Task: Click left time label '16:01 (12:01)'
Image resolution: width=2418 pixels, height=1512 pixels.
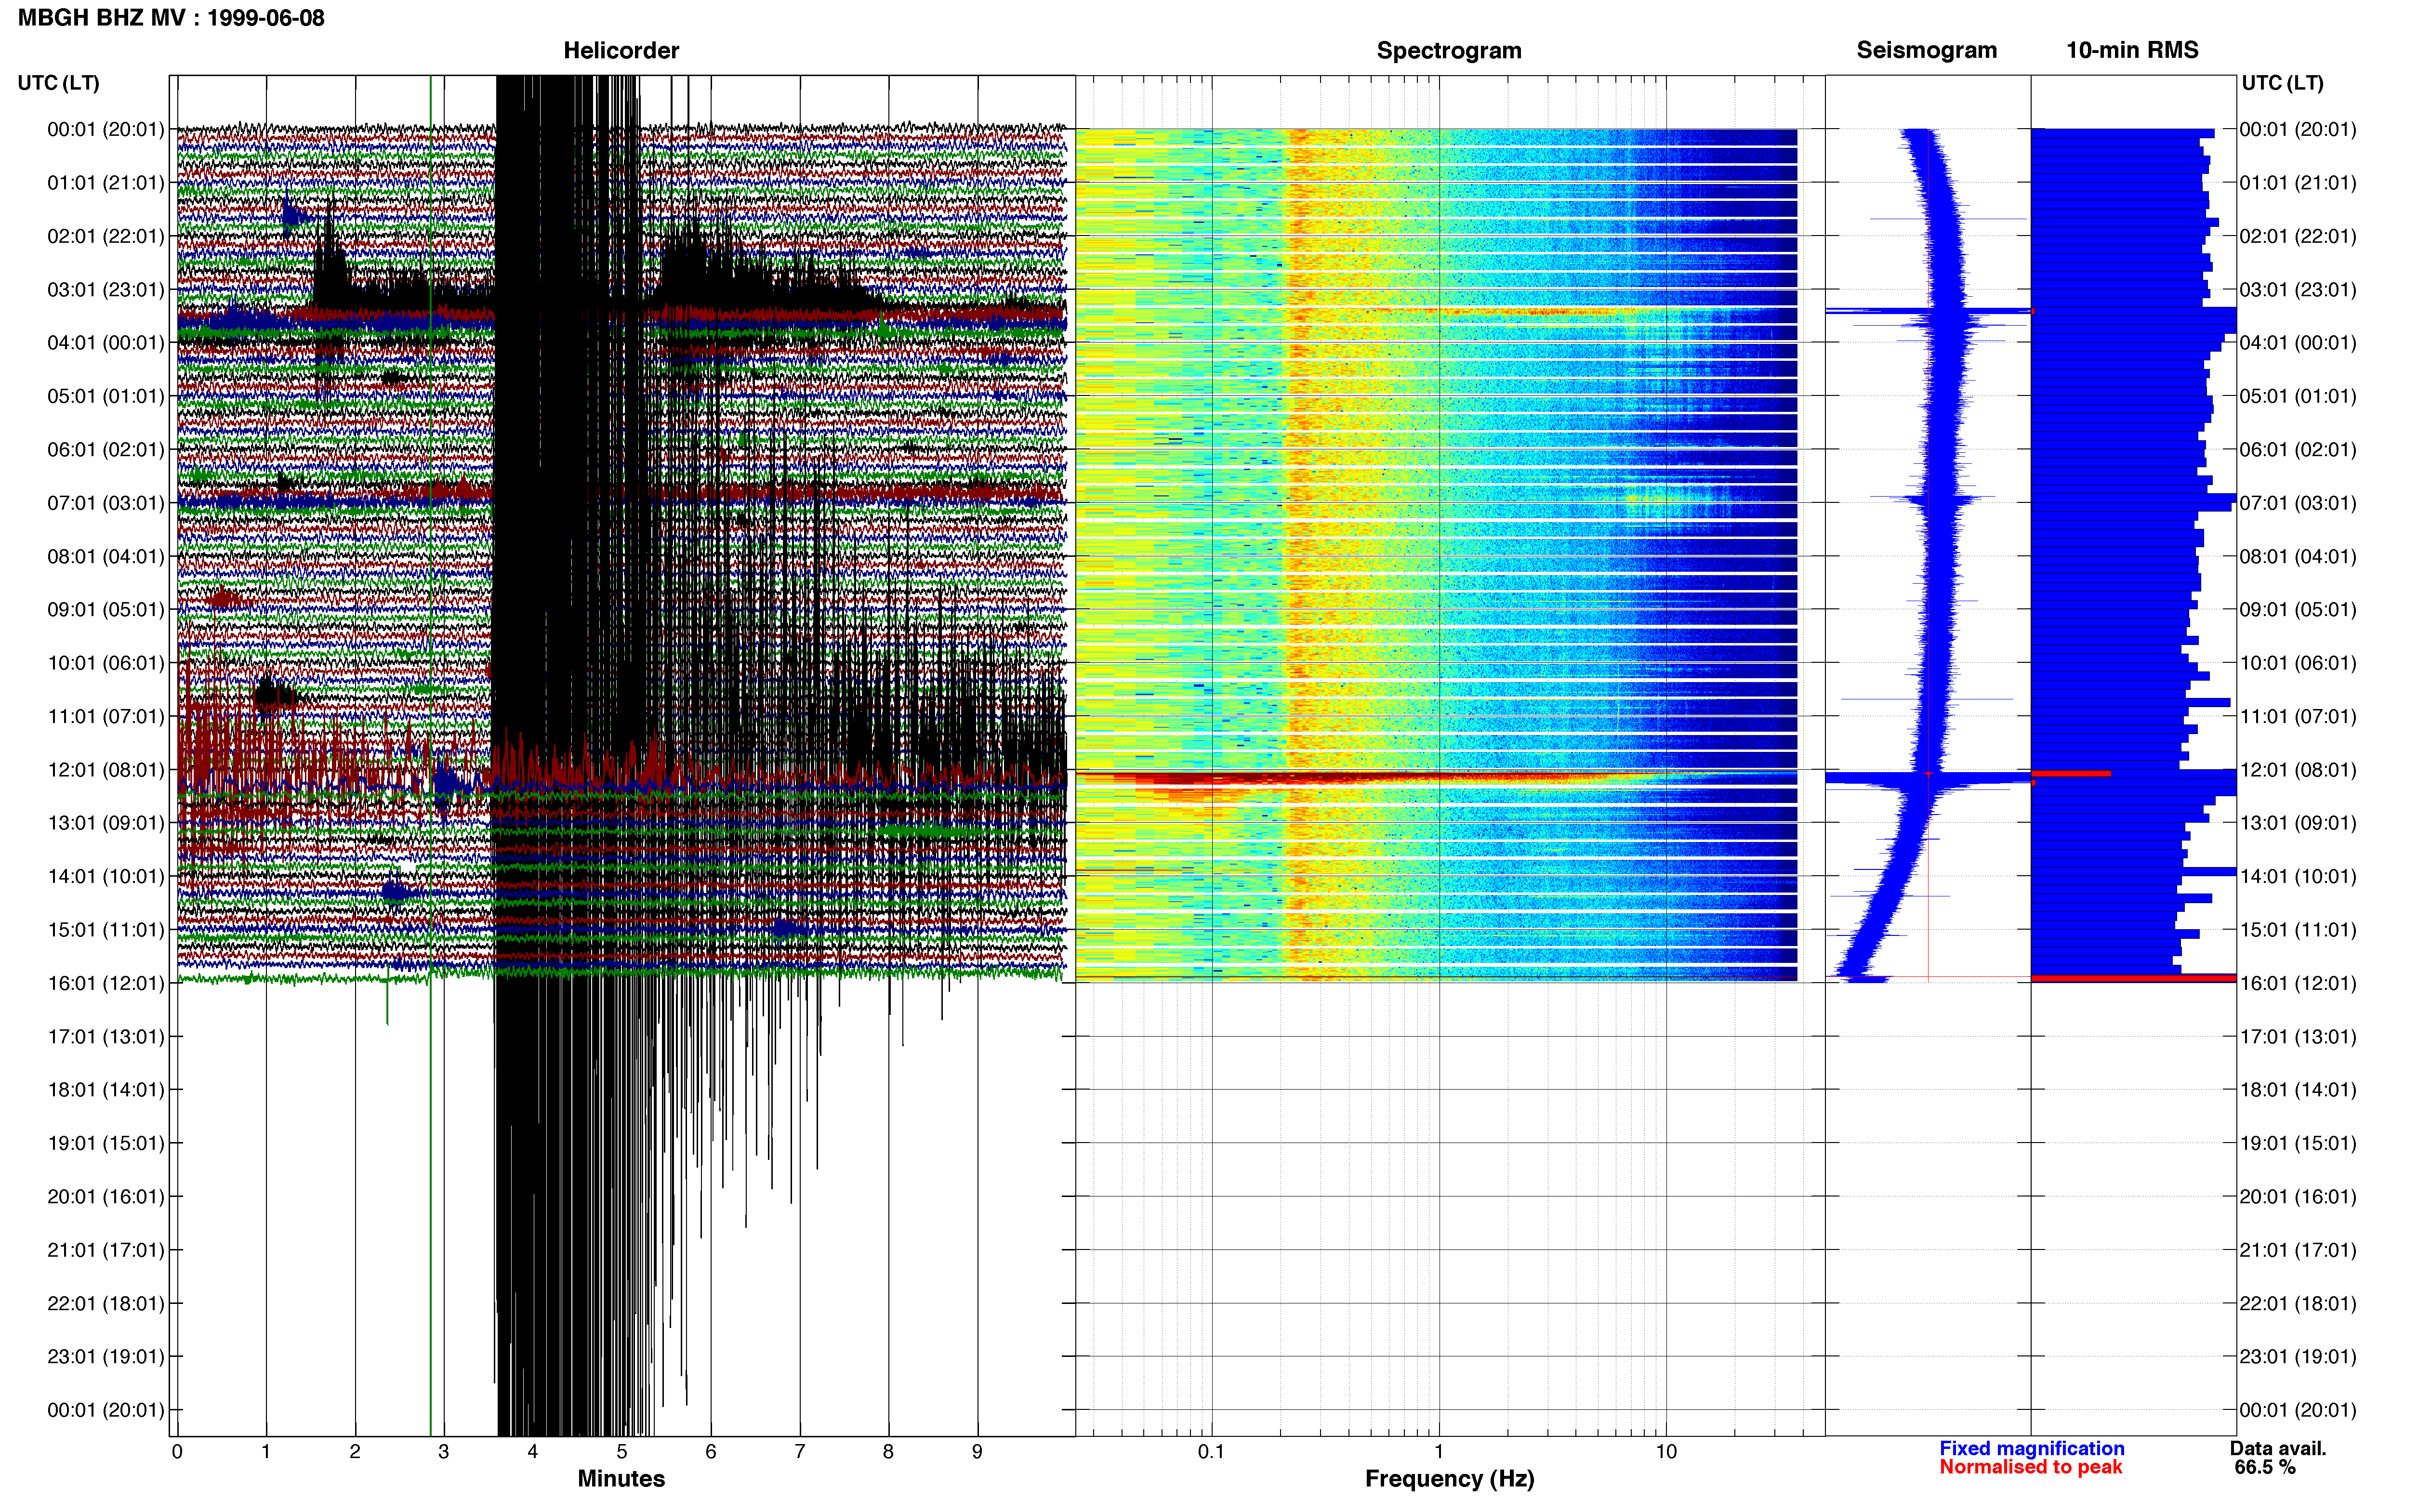Action: click(x=105, y=983)
